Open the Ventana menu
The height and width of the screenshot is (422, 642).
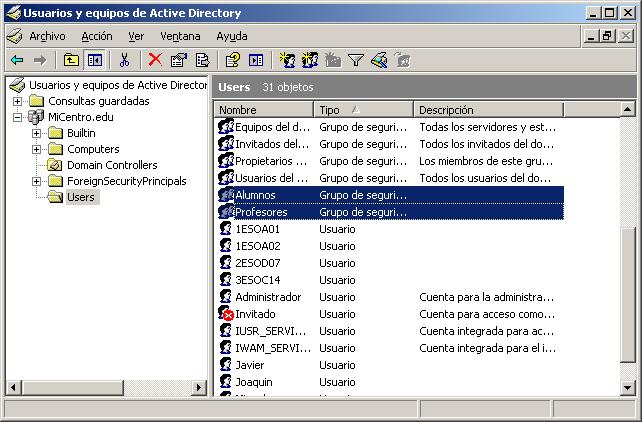coord(180,36)
